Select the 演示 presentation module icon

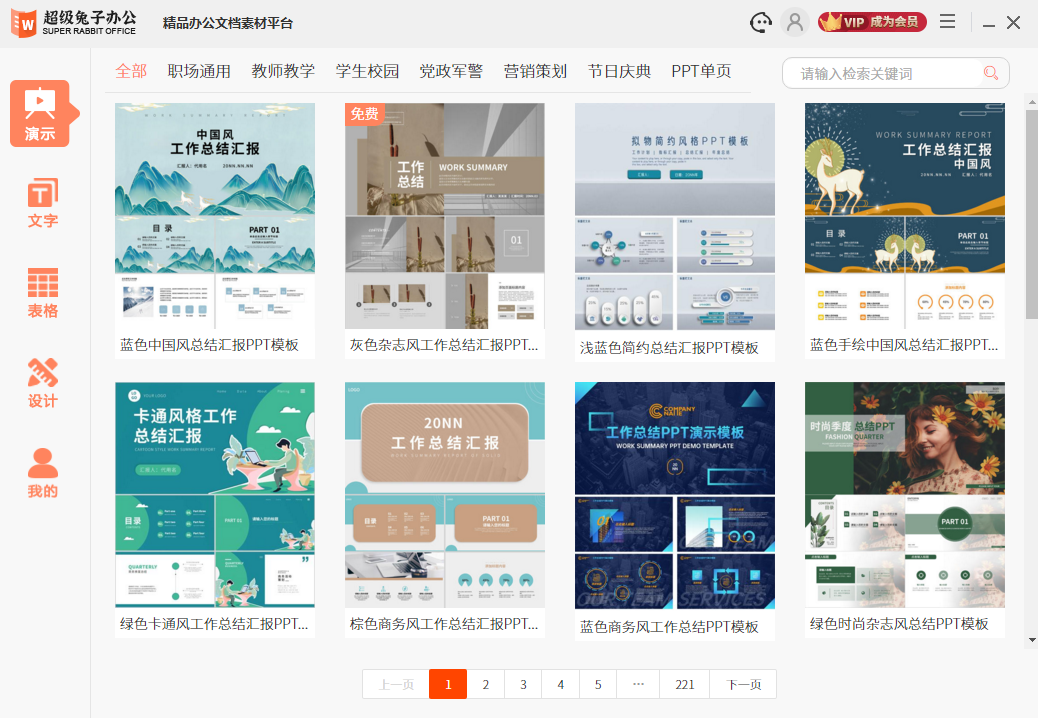42,113
